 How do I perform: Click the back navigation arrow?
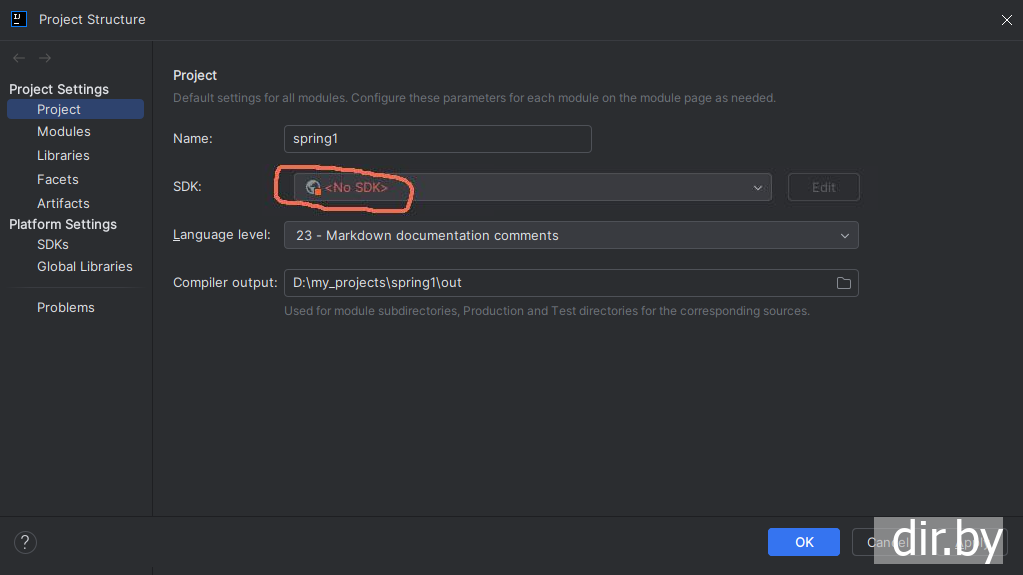click(19, 59)
